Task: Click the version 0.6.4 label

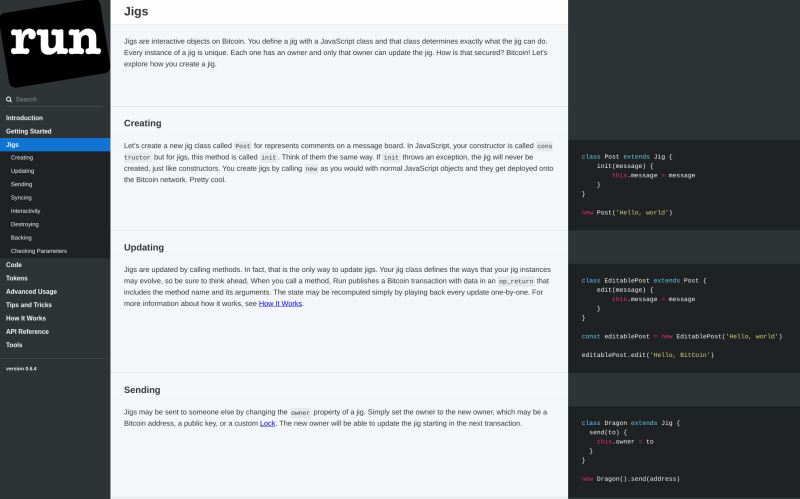Action: [x=21, y=368]
